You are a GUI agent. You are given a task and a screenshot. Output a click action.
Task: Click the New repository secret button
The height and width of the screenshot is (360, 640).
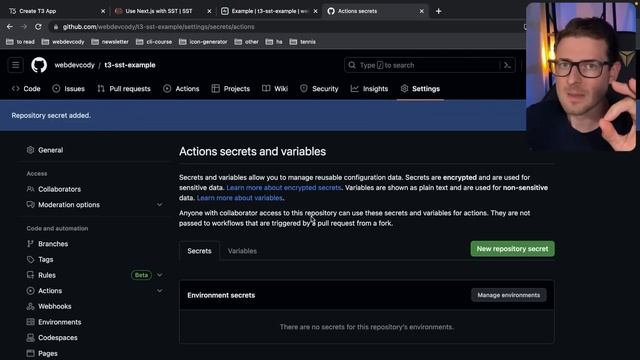coord(512,249)
